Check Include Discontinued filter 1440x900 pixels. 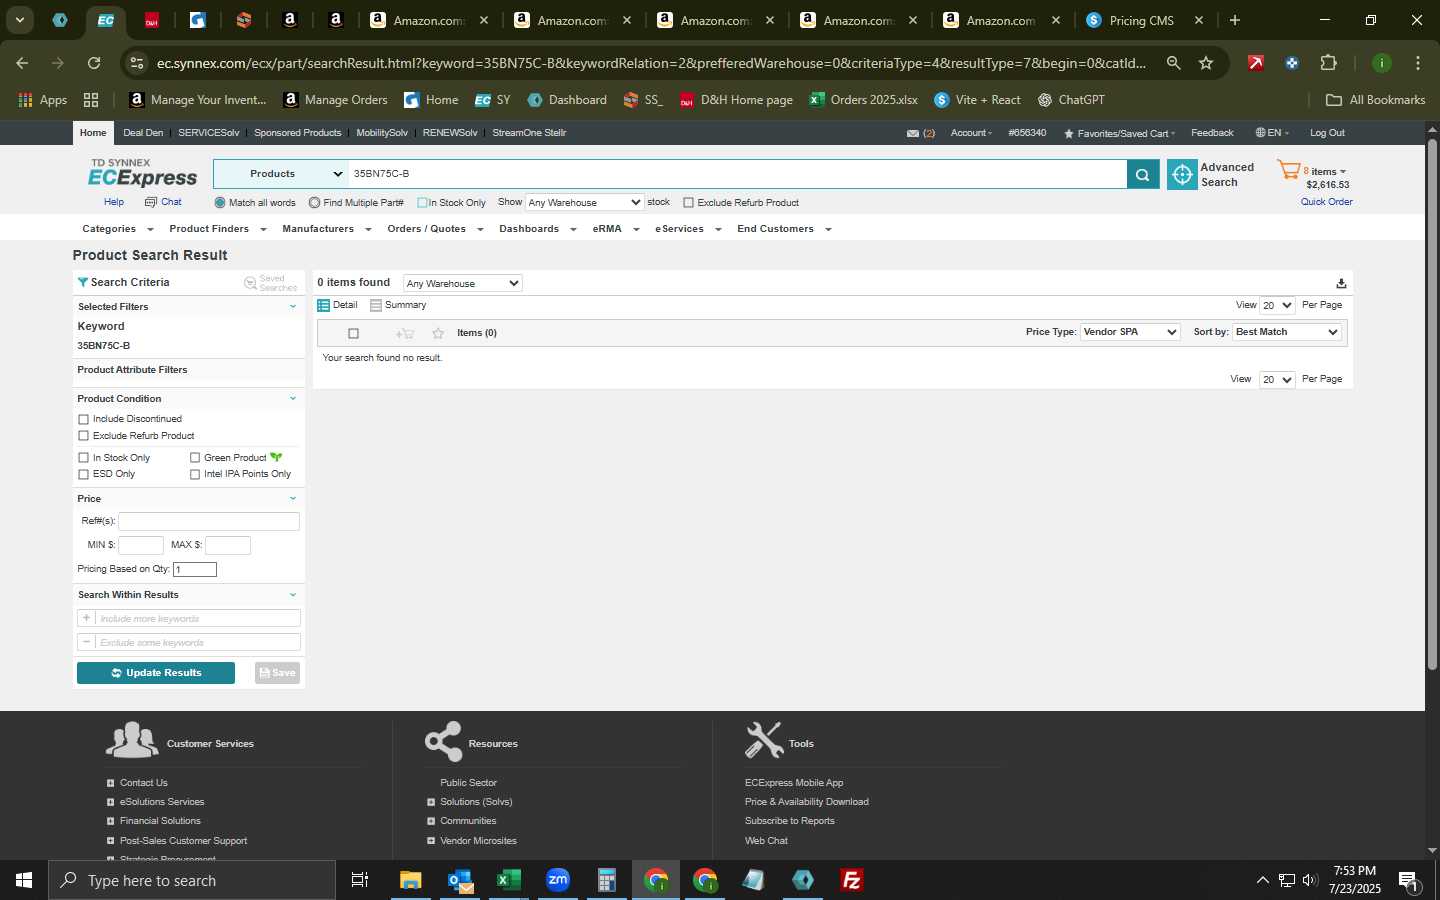83,419
